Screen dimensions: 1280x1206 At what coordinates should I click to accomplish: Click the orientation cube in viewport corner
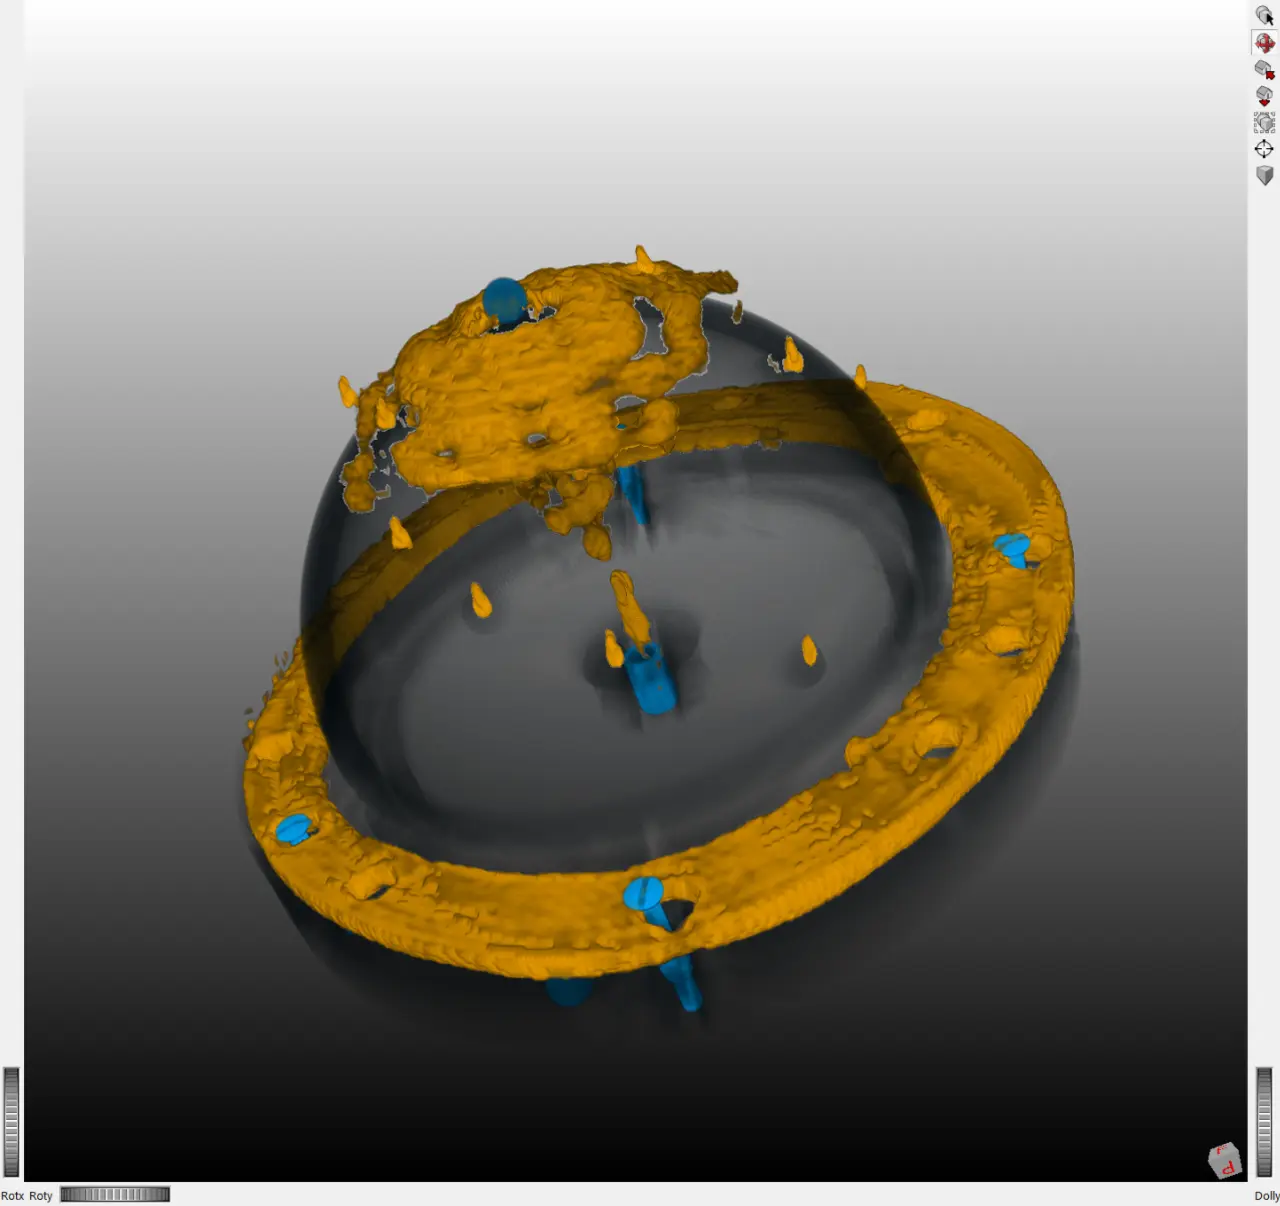[1224, 1160]
